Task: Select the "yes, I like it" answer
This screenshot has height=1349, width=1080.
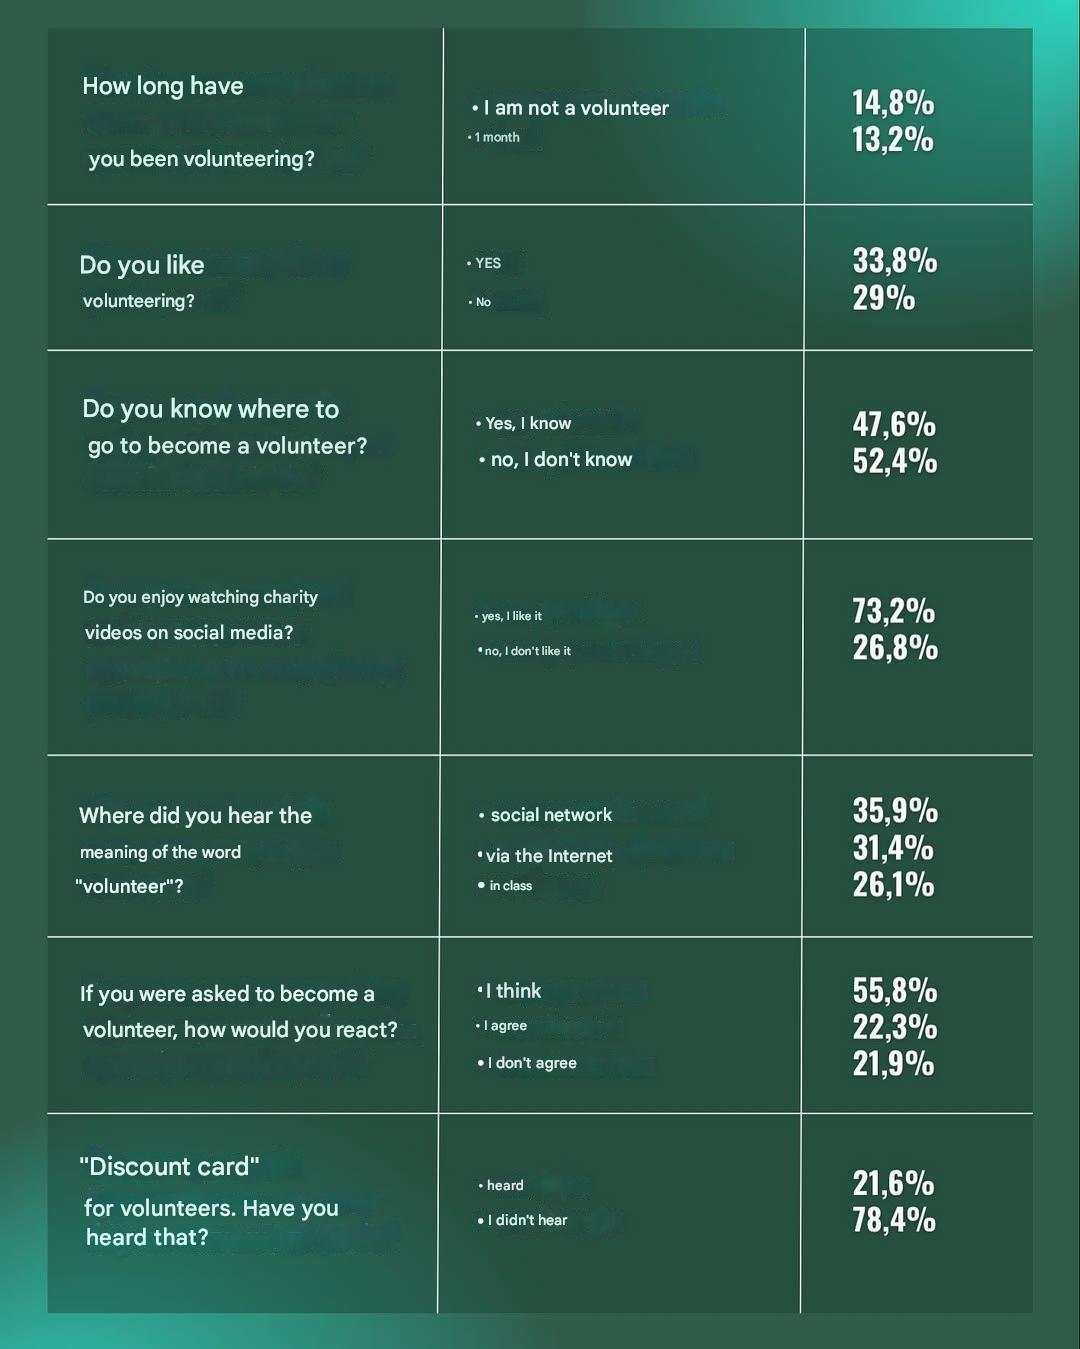Action: [x=511, y=616]
